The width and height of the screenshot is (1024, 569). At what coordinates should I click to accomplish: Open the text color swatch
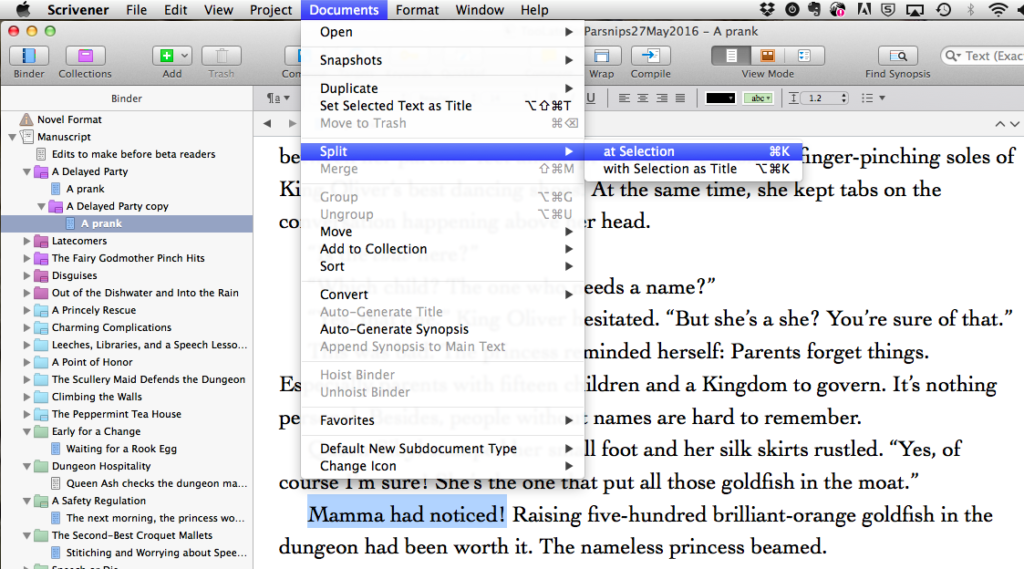click(720, 98)
